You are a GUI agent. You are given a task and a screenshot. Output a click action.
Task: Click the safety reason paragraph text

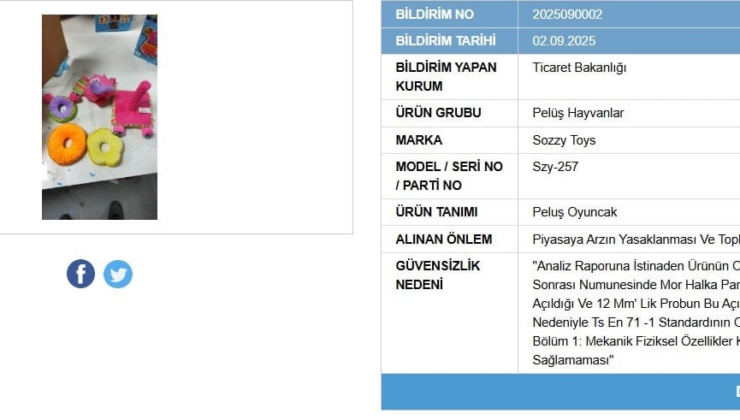coord(636,313)
